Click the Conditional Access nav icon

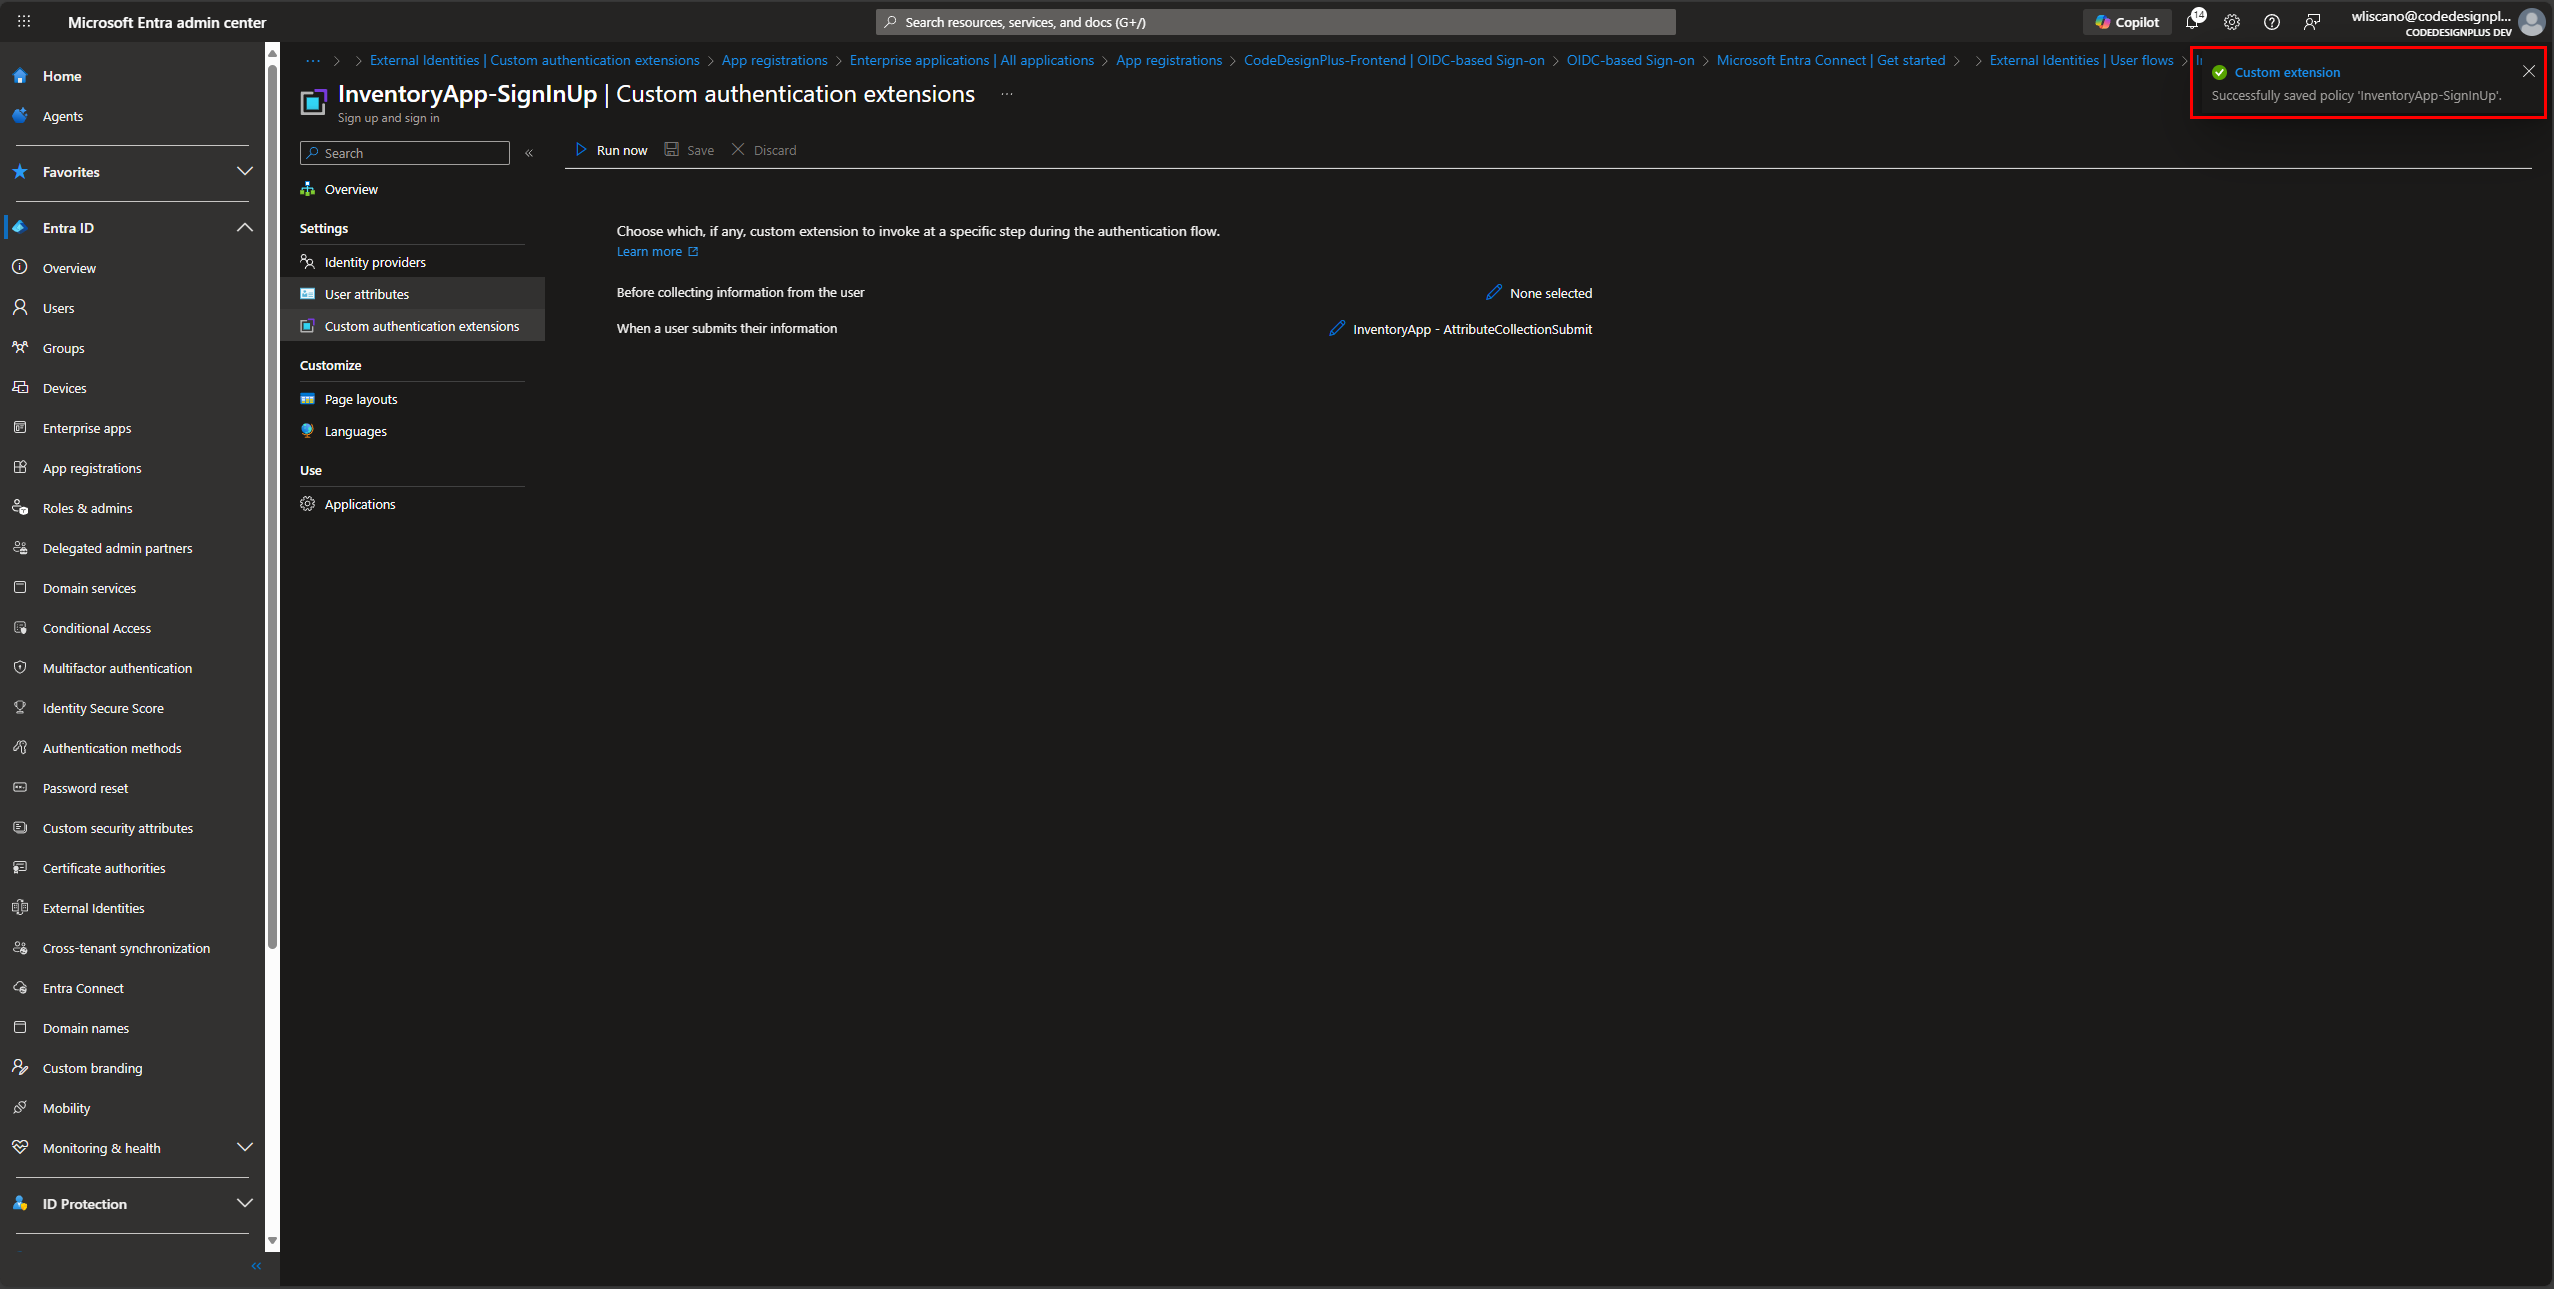[20, 627]
